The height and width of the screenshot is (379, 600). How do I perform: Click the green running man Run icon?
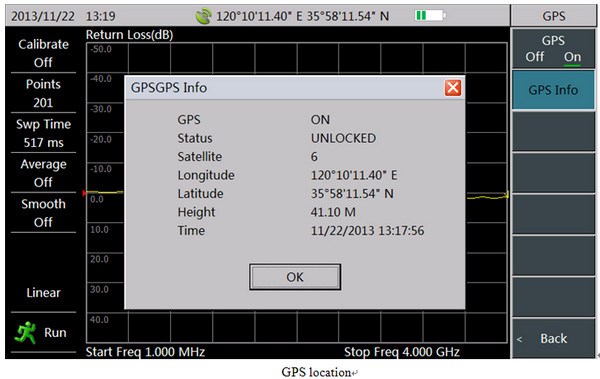pos(25,333)
